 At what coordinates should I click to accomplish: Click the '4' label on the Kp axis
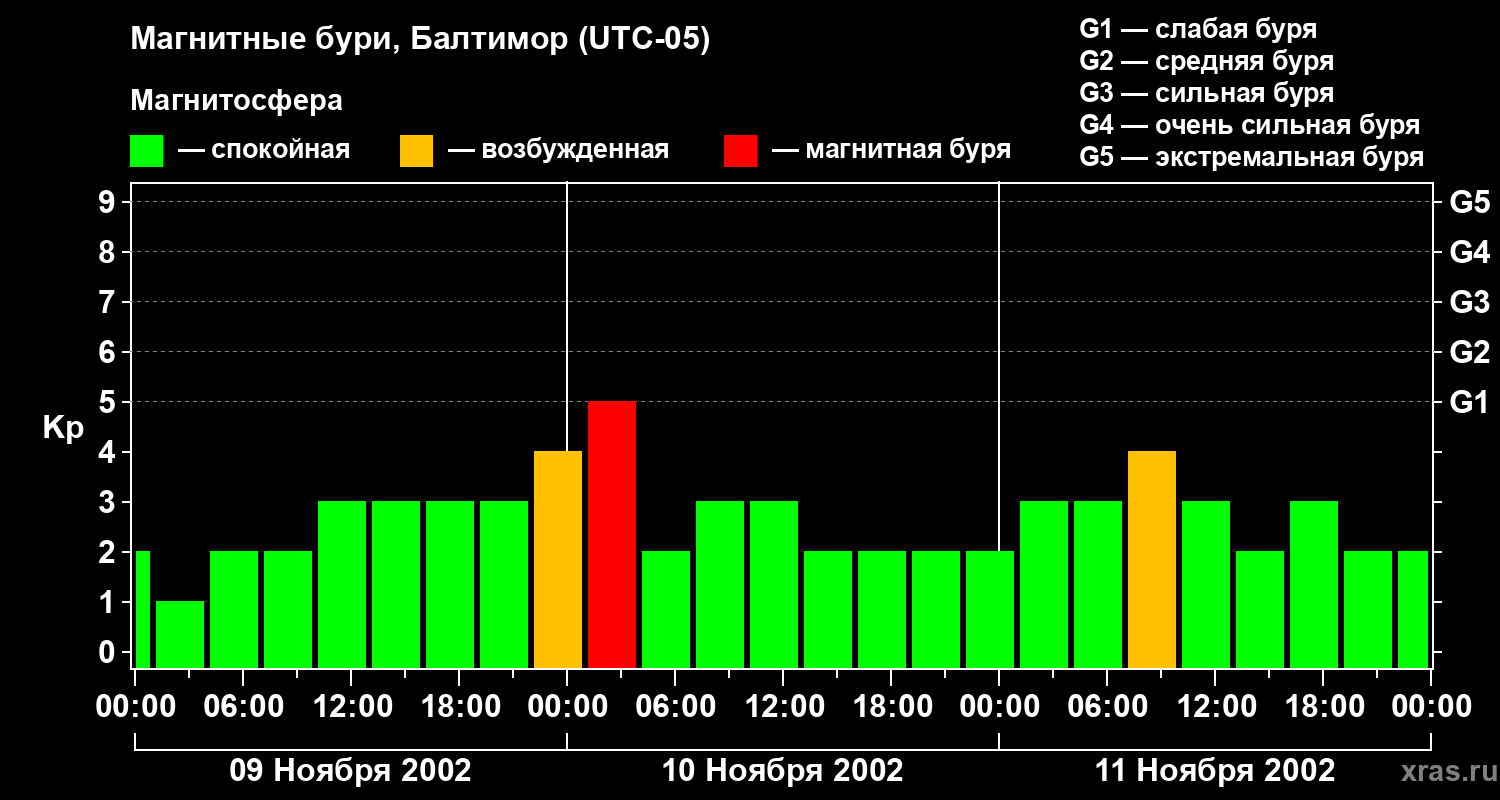[x=109, y=452]
